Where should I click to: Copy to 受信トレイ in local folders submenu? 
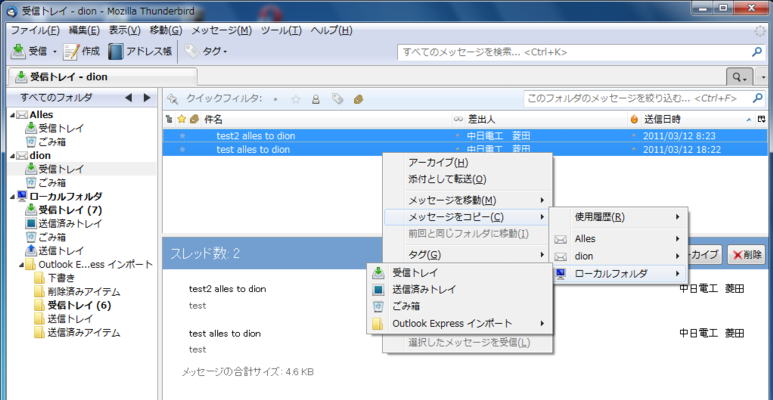(459, 272)
